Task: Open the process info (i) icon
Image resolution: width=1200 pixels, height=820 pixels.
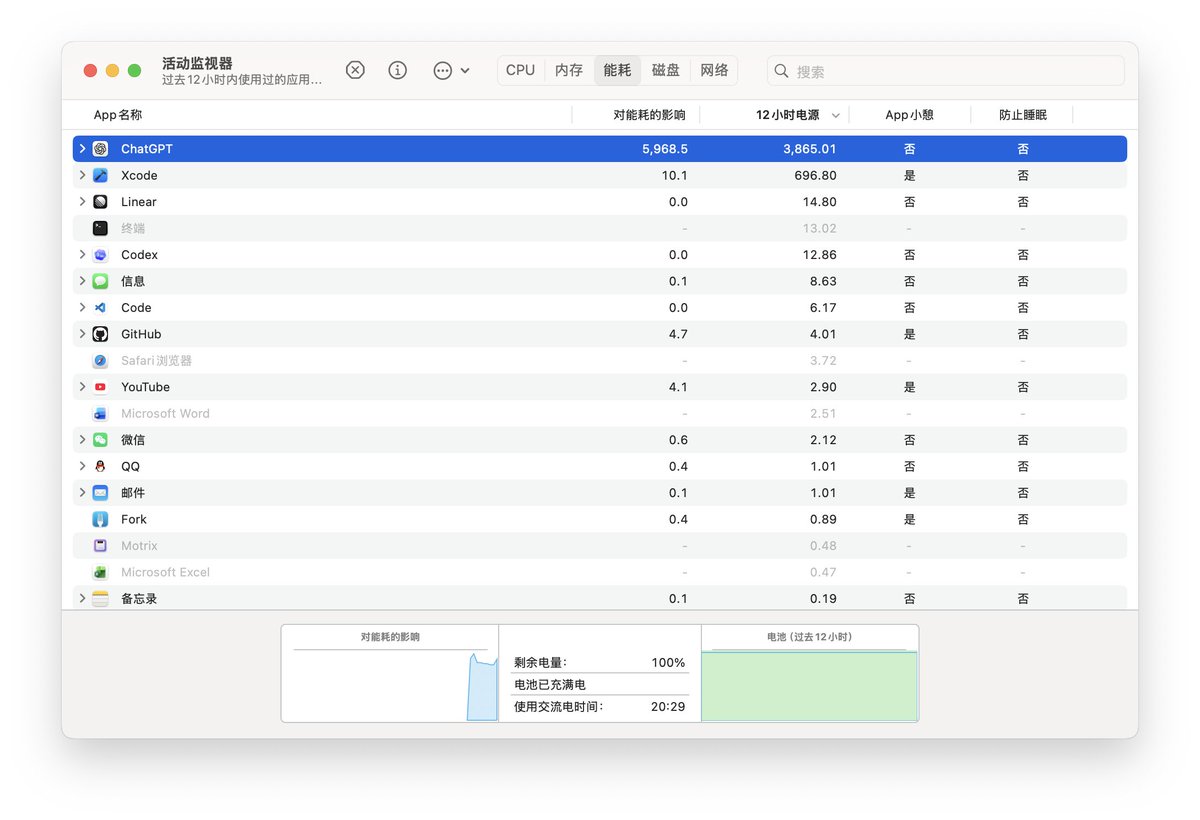Action: pos(398,70)
